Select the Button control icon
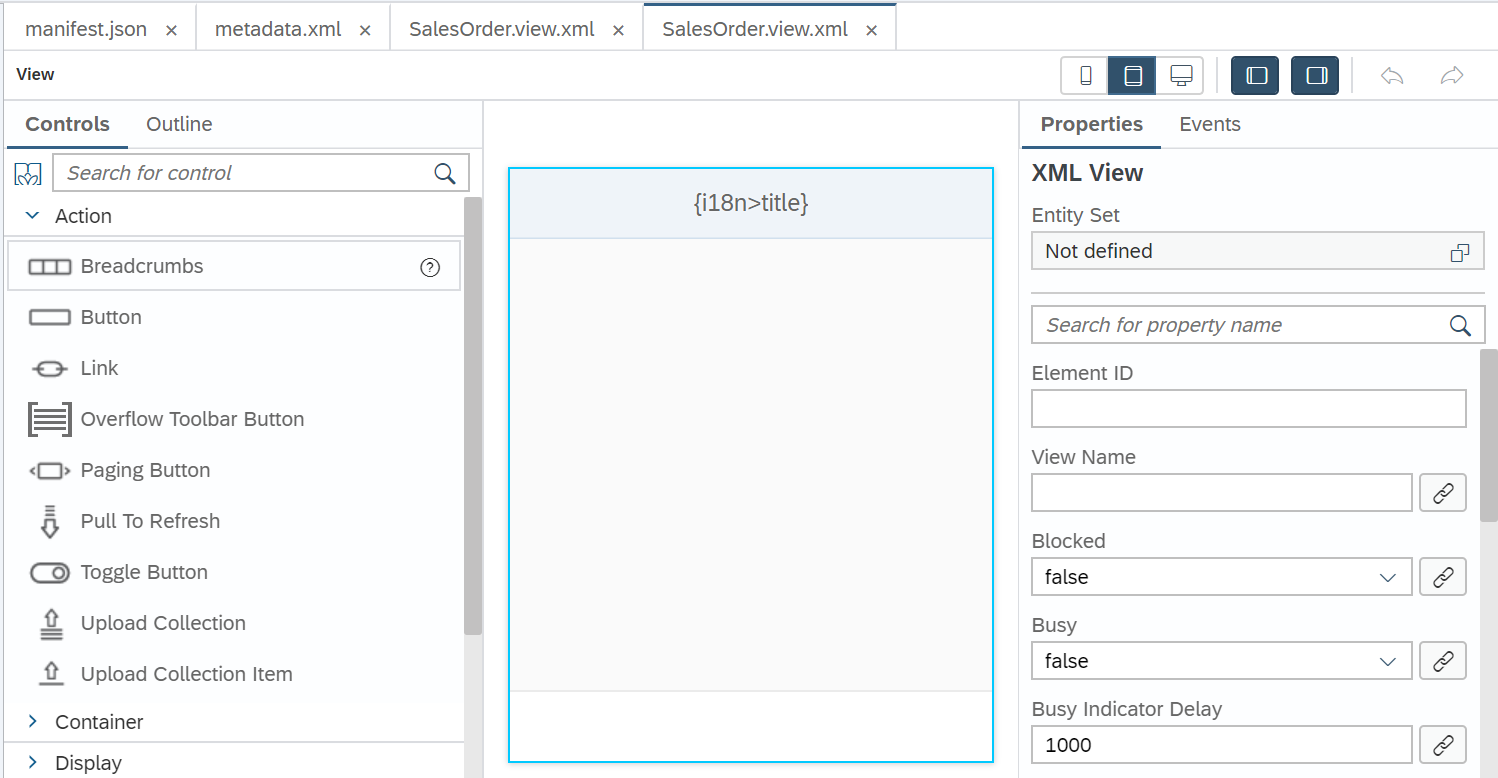This screenshot has height=778, width=1498. pyautogui.click(x=50, y=317)
